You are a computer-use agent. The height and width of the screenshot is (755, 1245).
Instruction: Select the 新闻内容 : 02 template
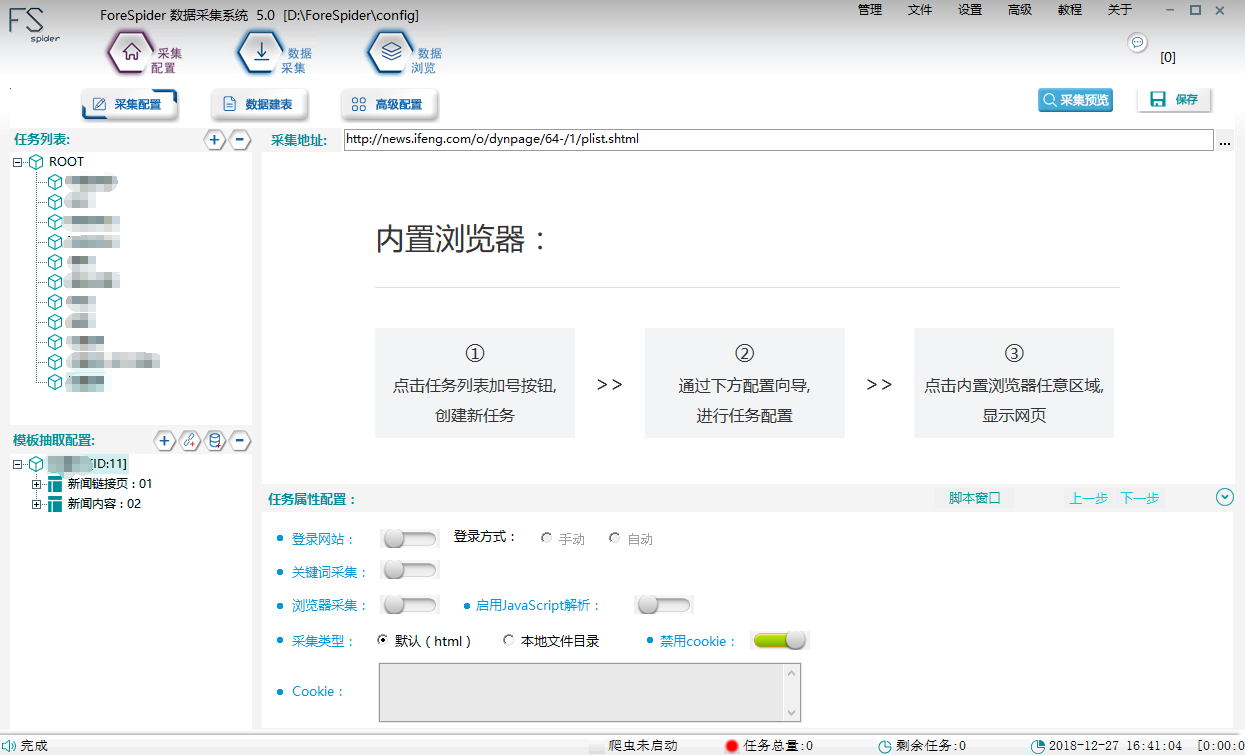tap(104, 504)
